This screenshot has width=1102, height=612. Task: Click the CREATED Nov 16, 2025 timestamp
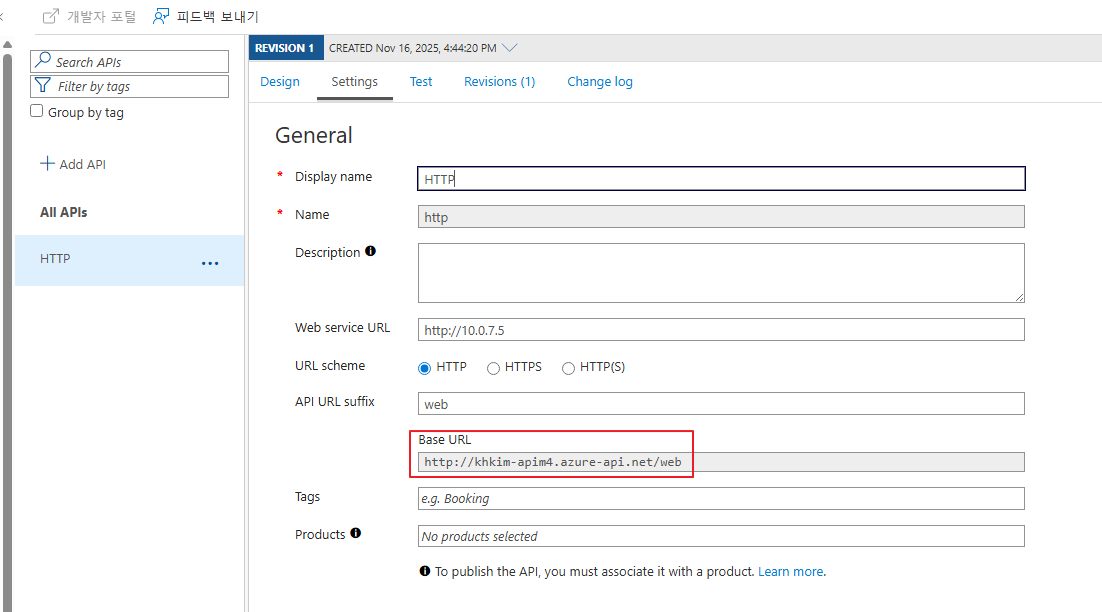pos(413,48)
